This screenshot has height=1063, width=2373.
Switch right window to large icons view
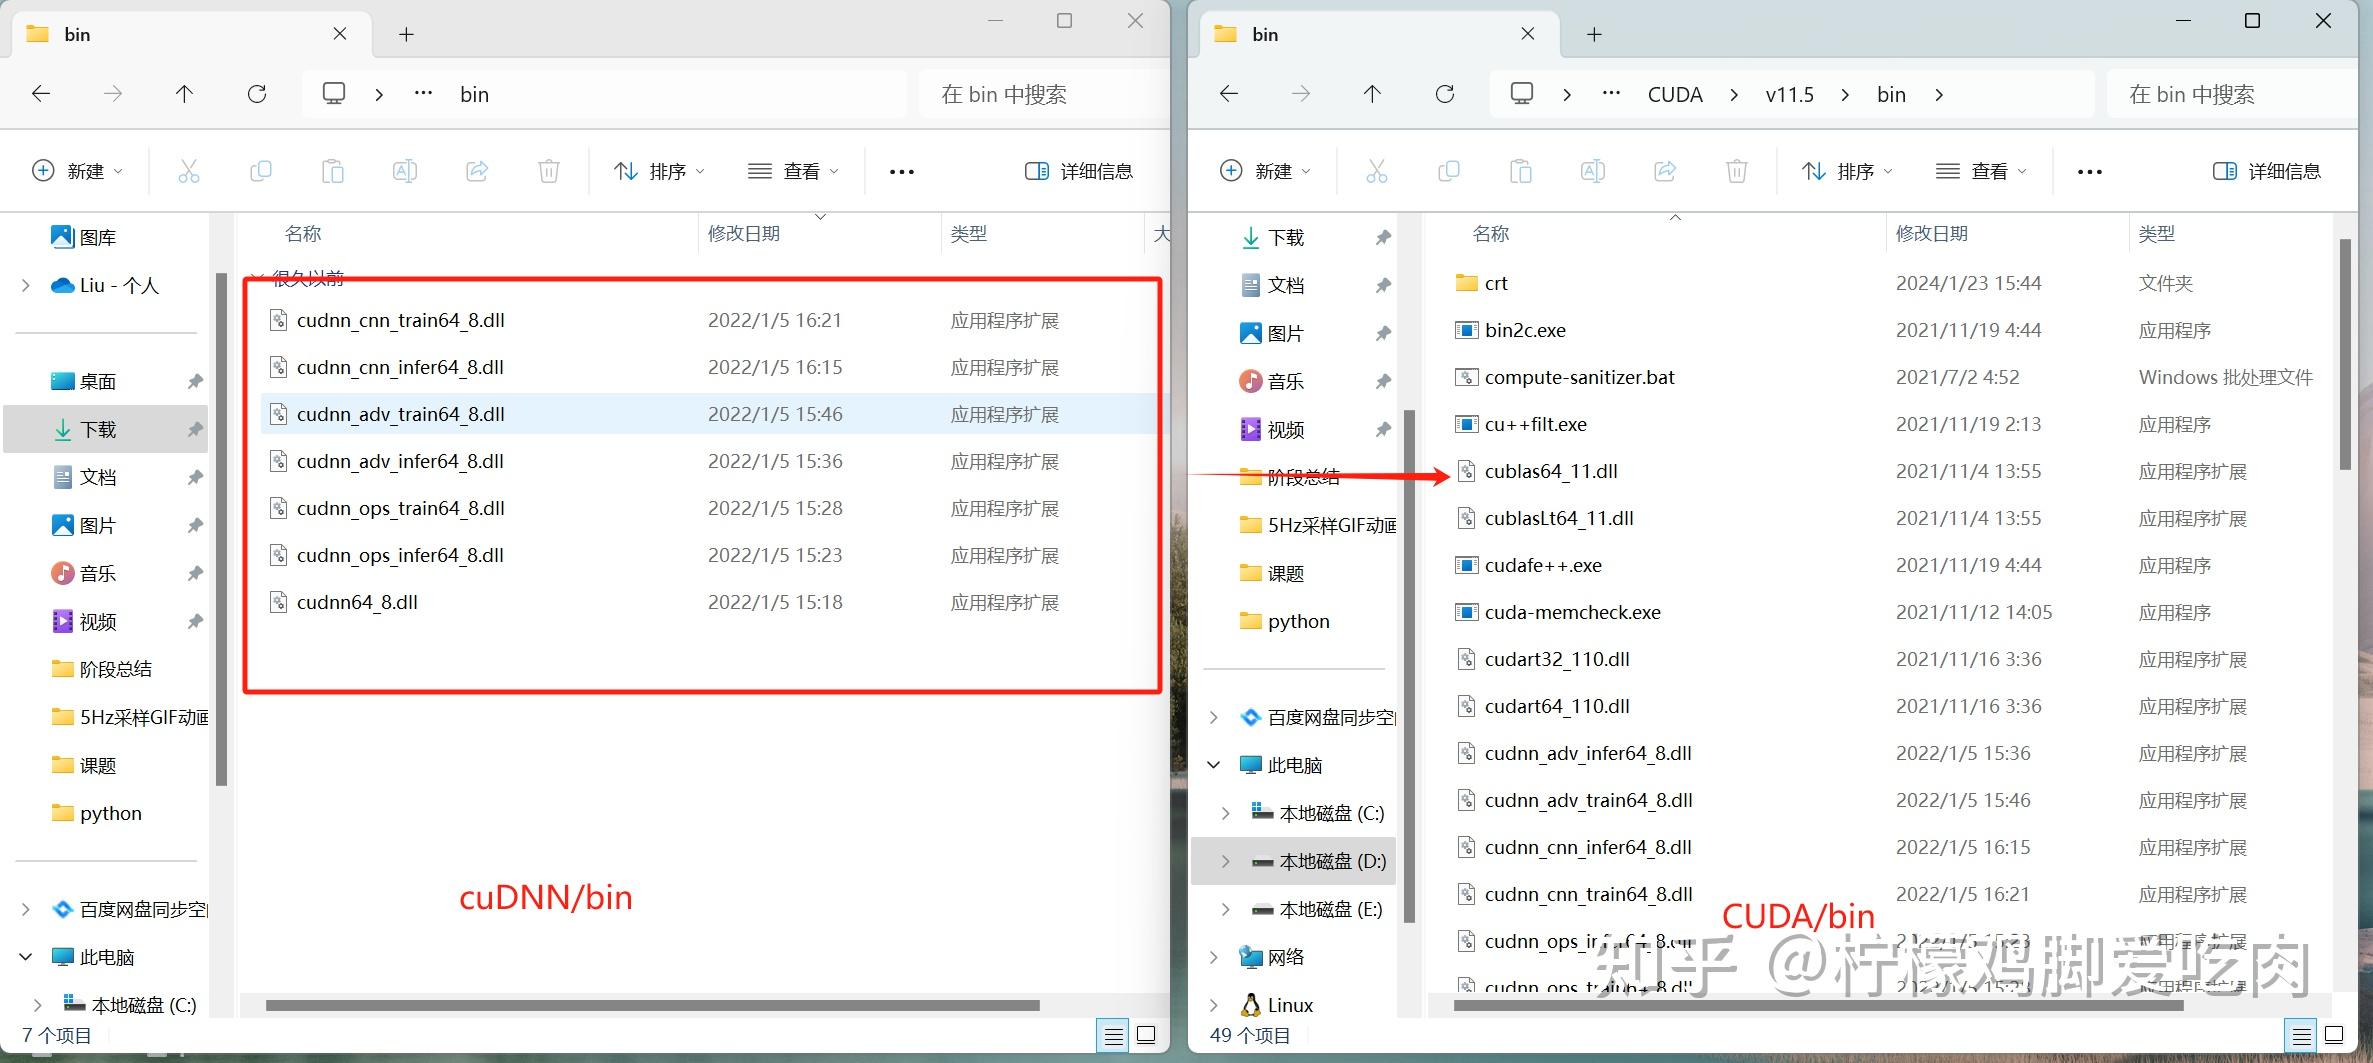[x=2336, y=1035]
